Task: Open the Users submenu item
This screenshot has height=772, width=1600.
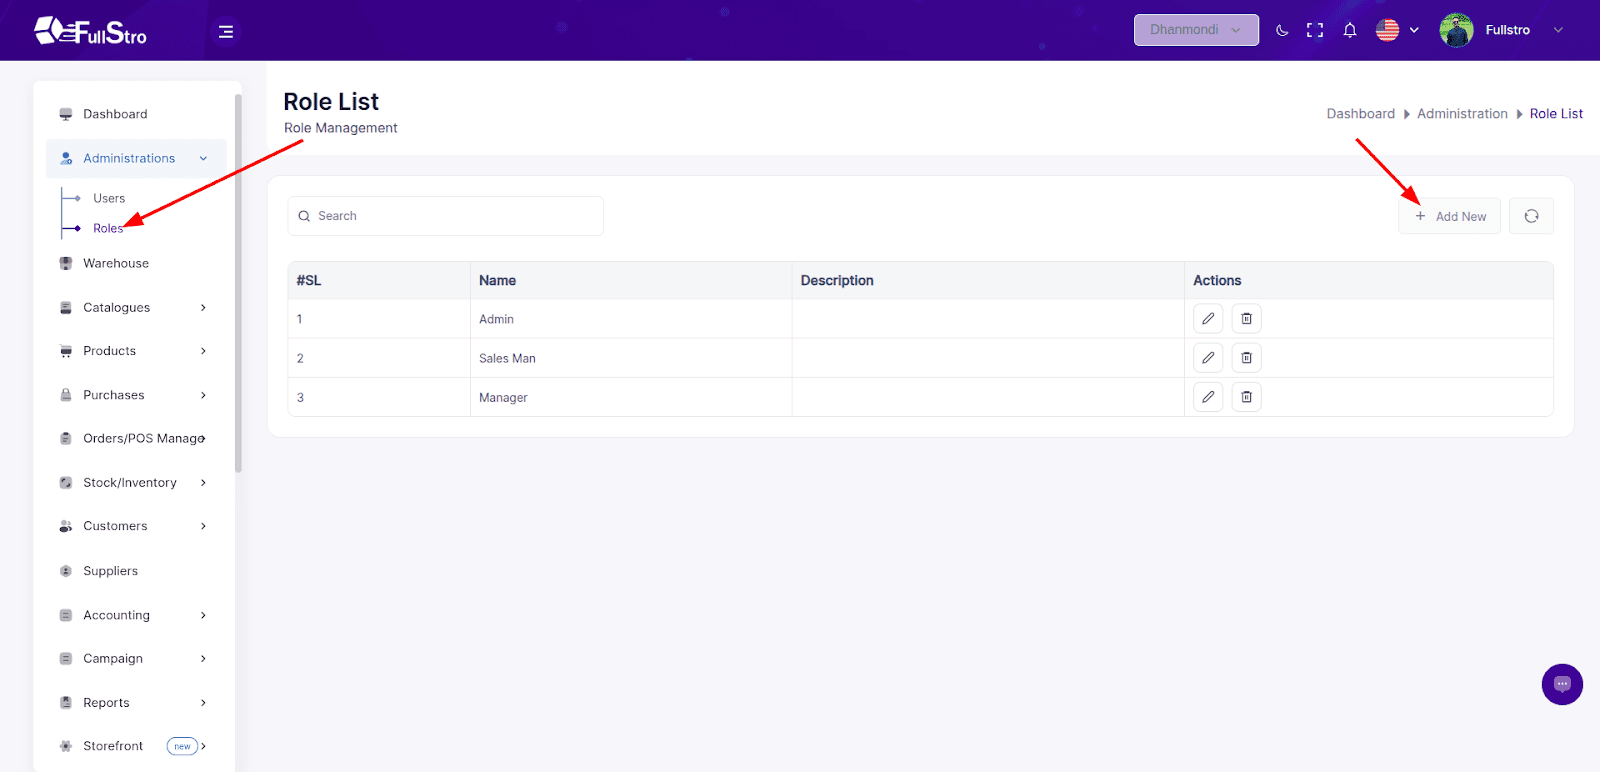Action: pyautogui.click(x=109, y=198)
